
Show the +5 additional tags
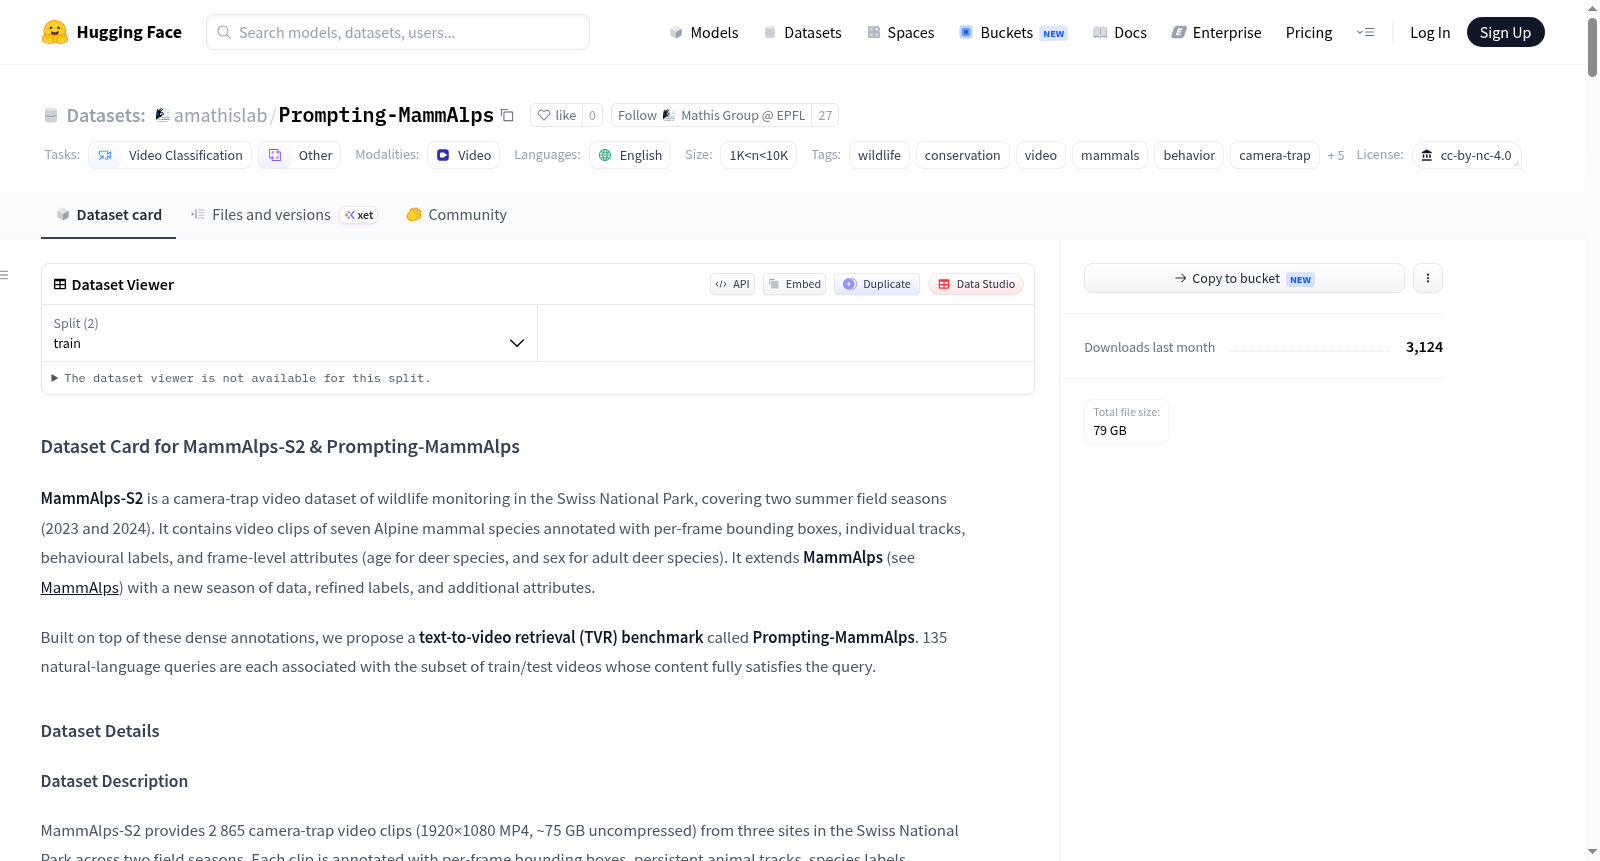click(1335, 155)
